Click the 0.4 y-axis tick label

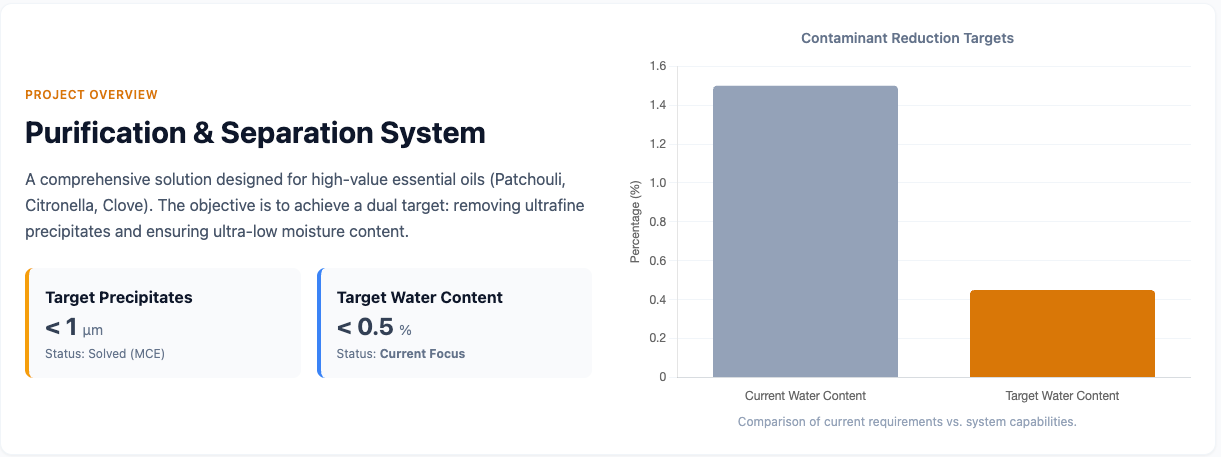click(657, 300)
